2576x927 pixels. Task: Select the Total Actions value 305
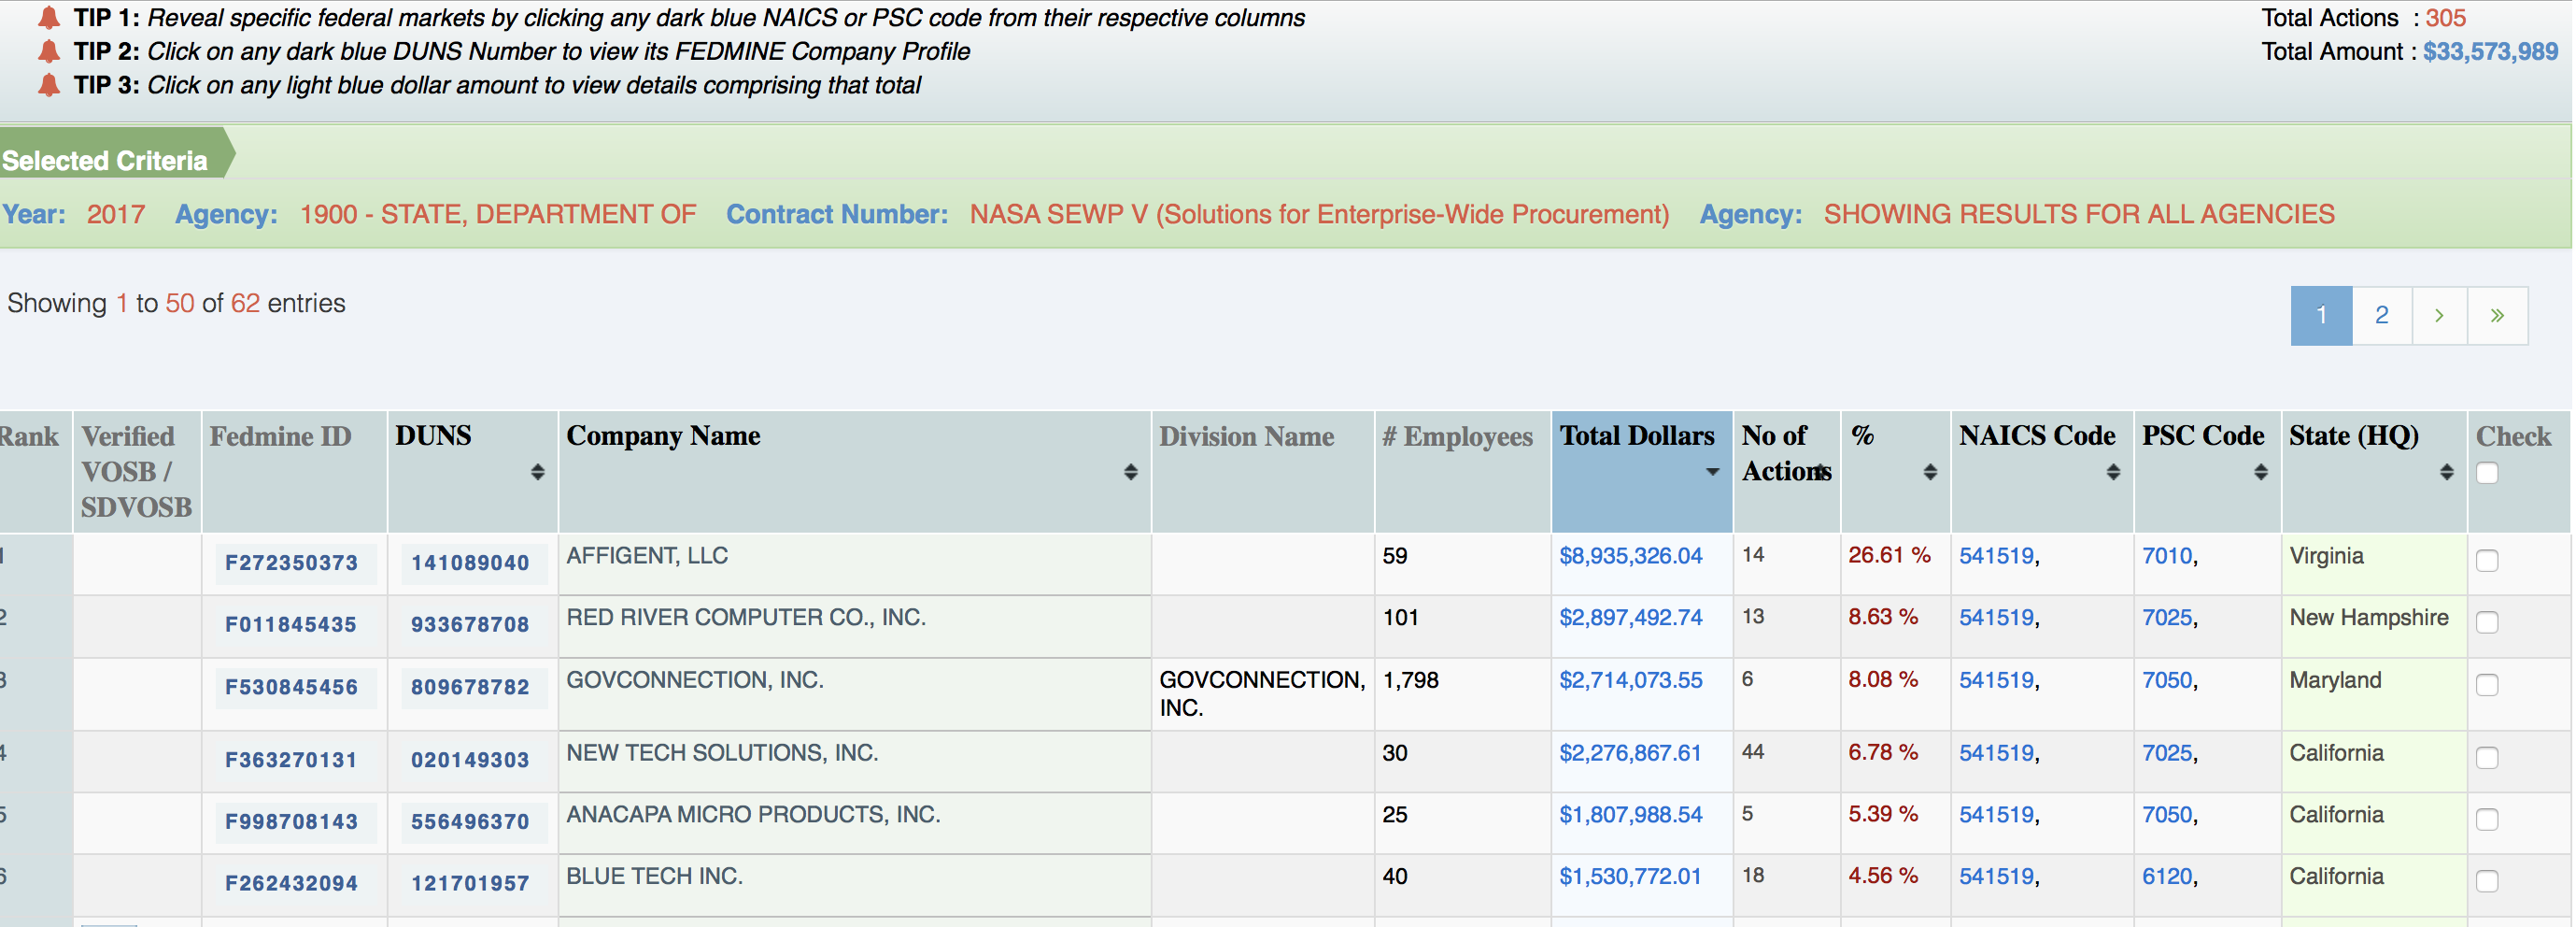[x=2445, y=18]
